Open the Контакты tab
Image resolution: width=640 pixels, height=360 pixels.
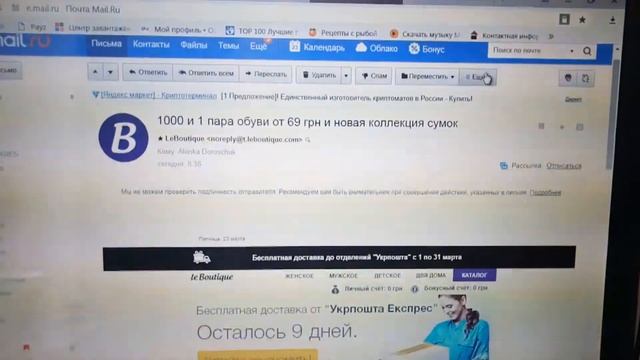tap(151, 44)
